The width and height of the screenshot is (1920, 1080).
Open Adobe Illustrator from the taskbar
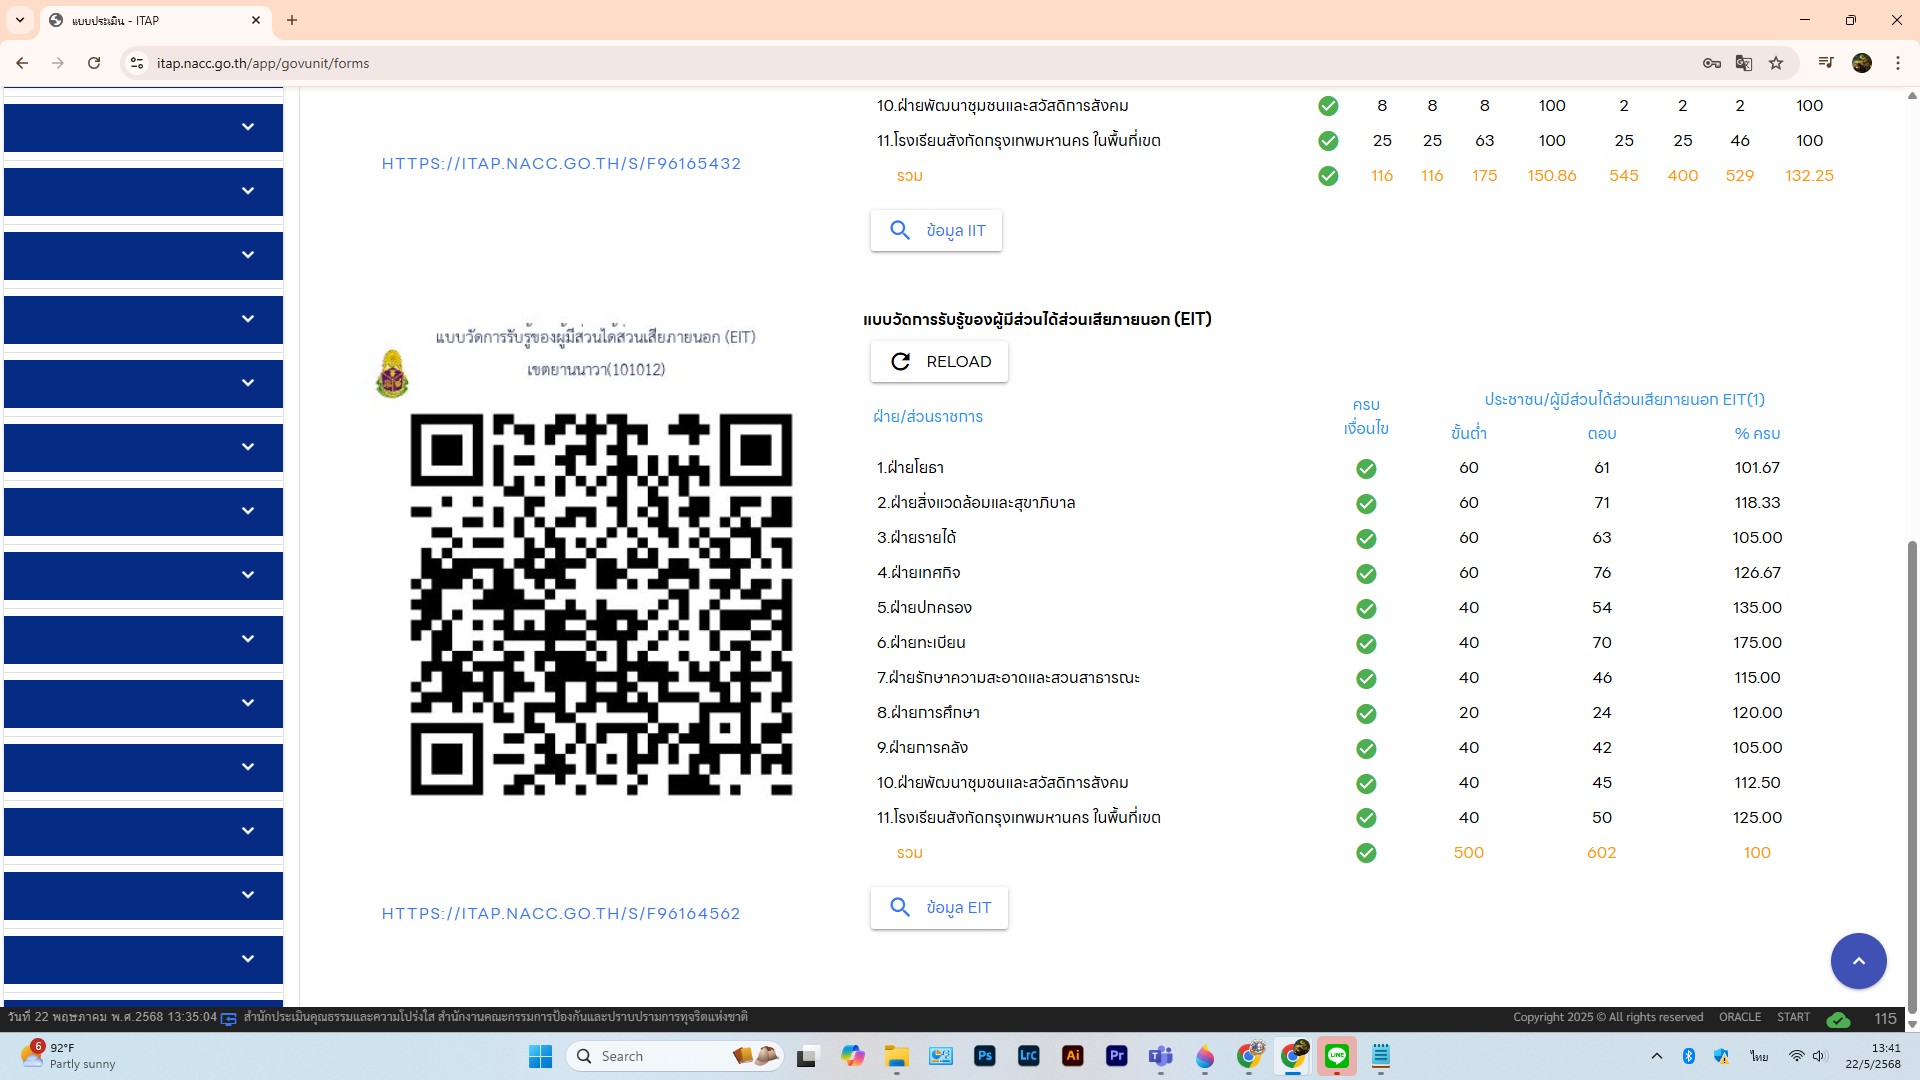coord(1073,1056)
